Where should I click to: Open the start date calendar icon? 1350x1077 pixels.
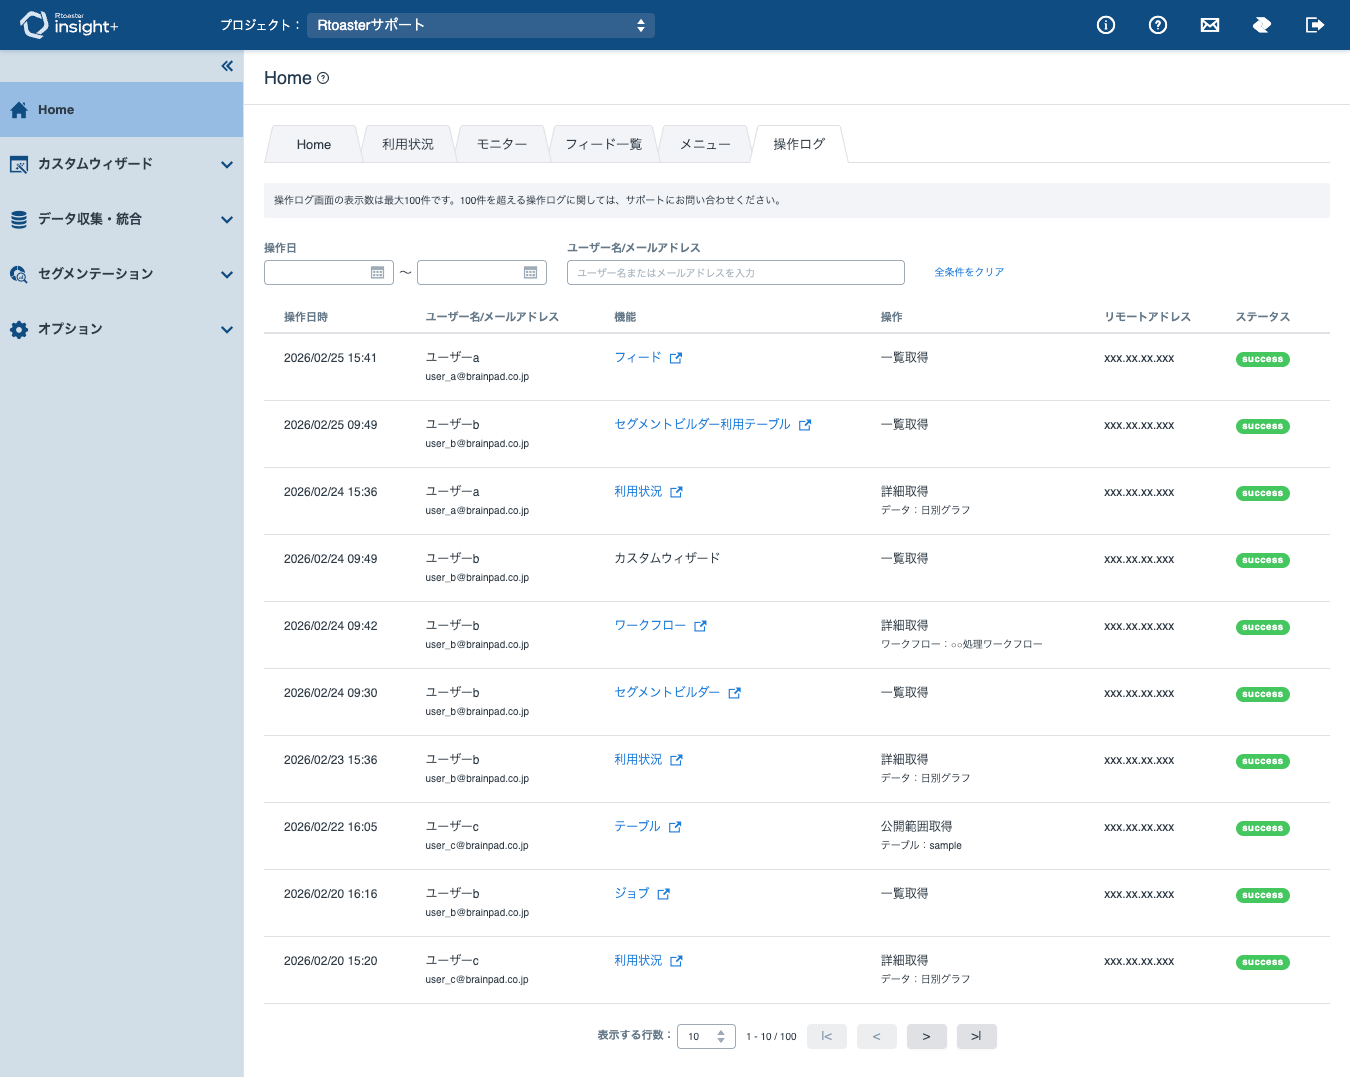point(377,272)
